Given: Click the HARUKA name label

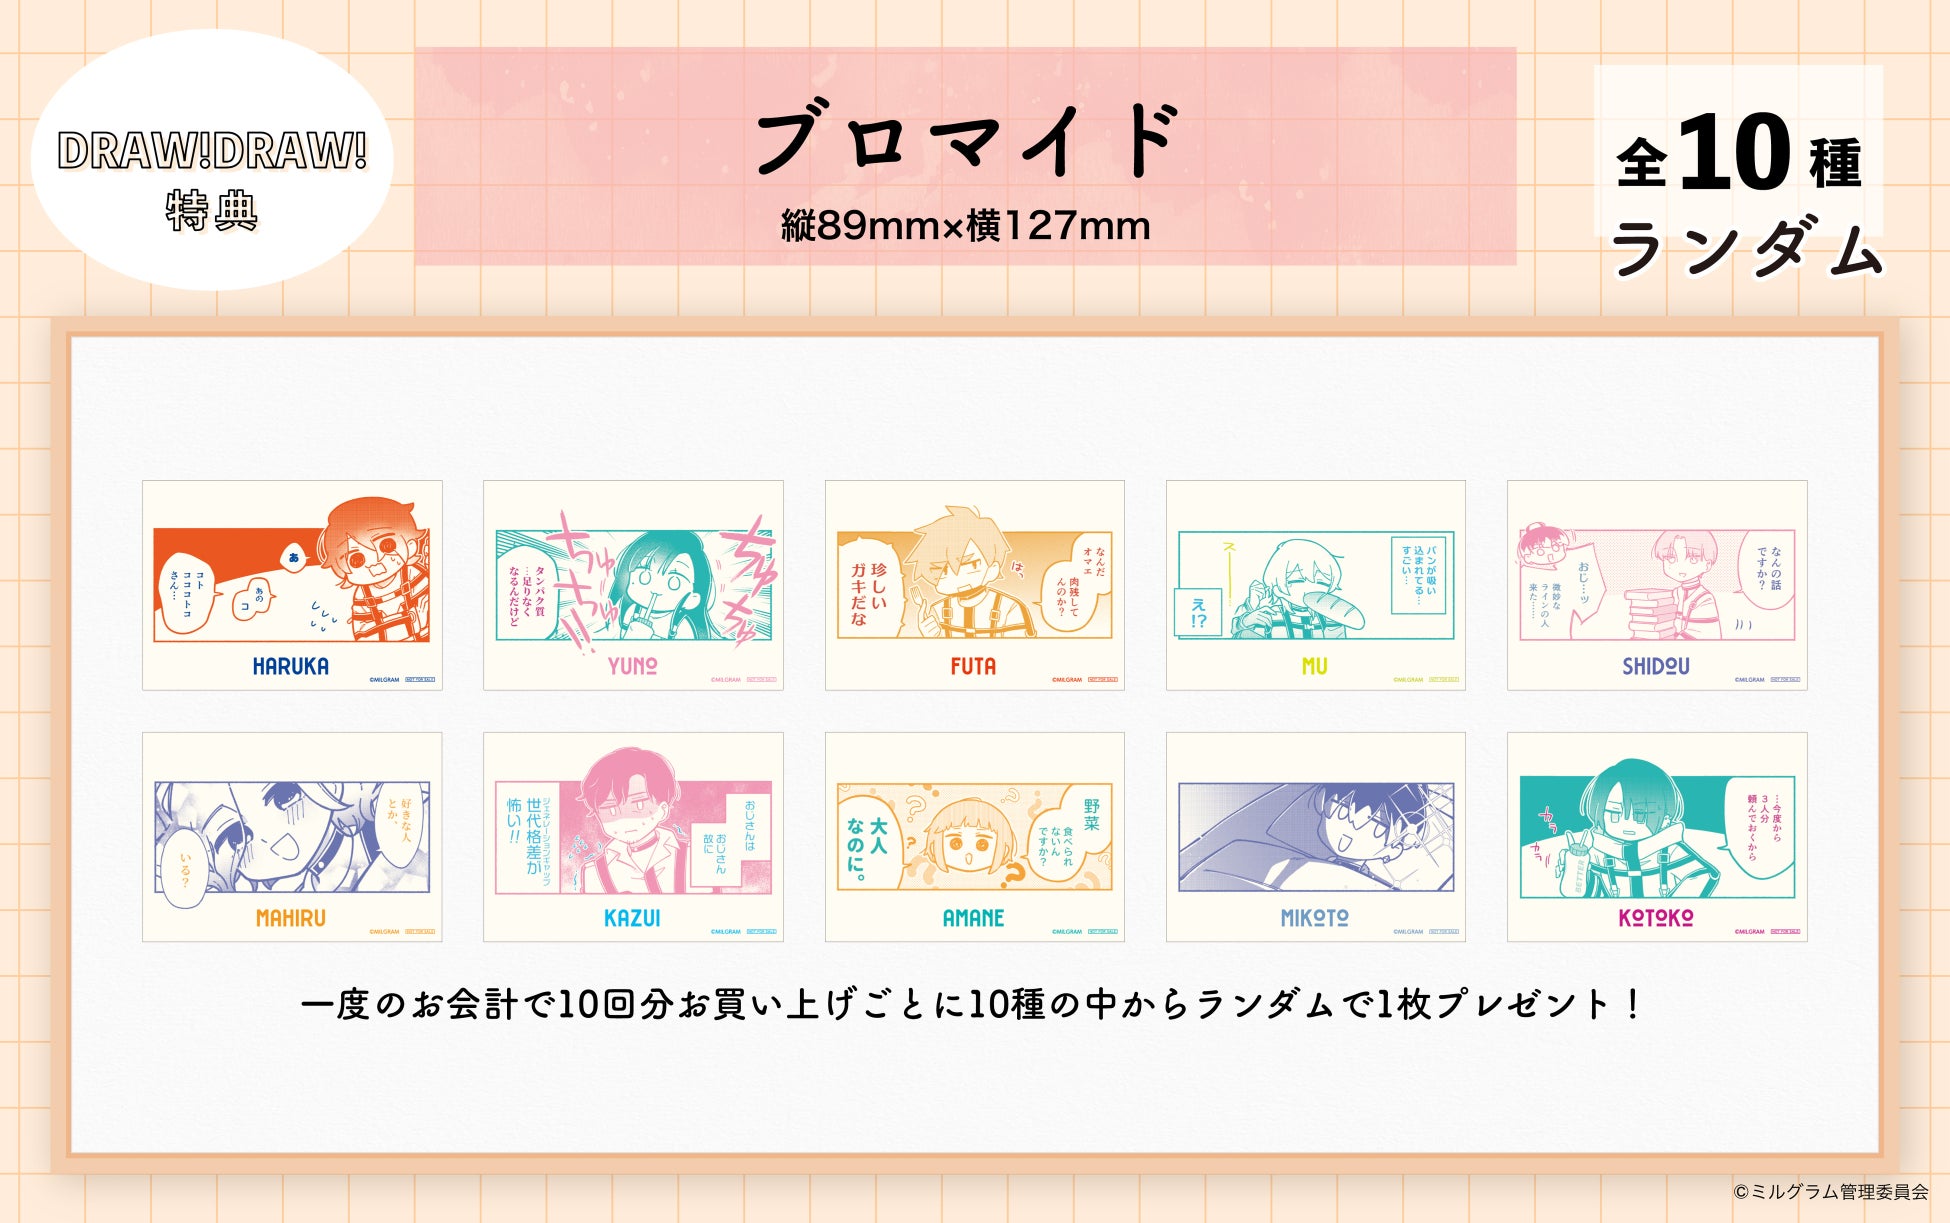Looking at the screenshot, I should (x=291, y=666).
